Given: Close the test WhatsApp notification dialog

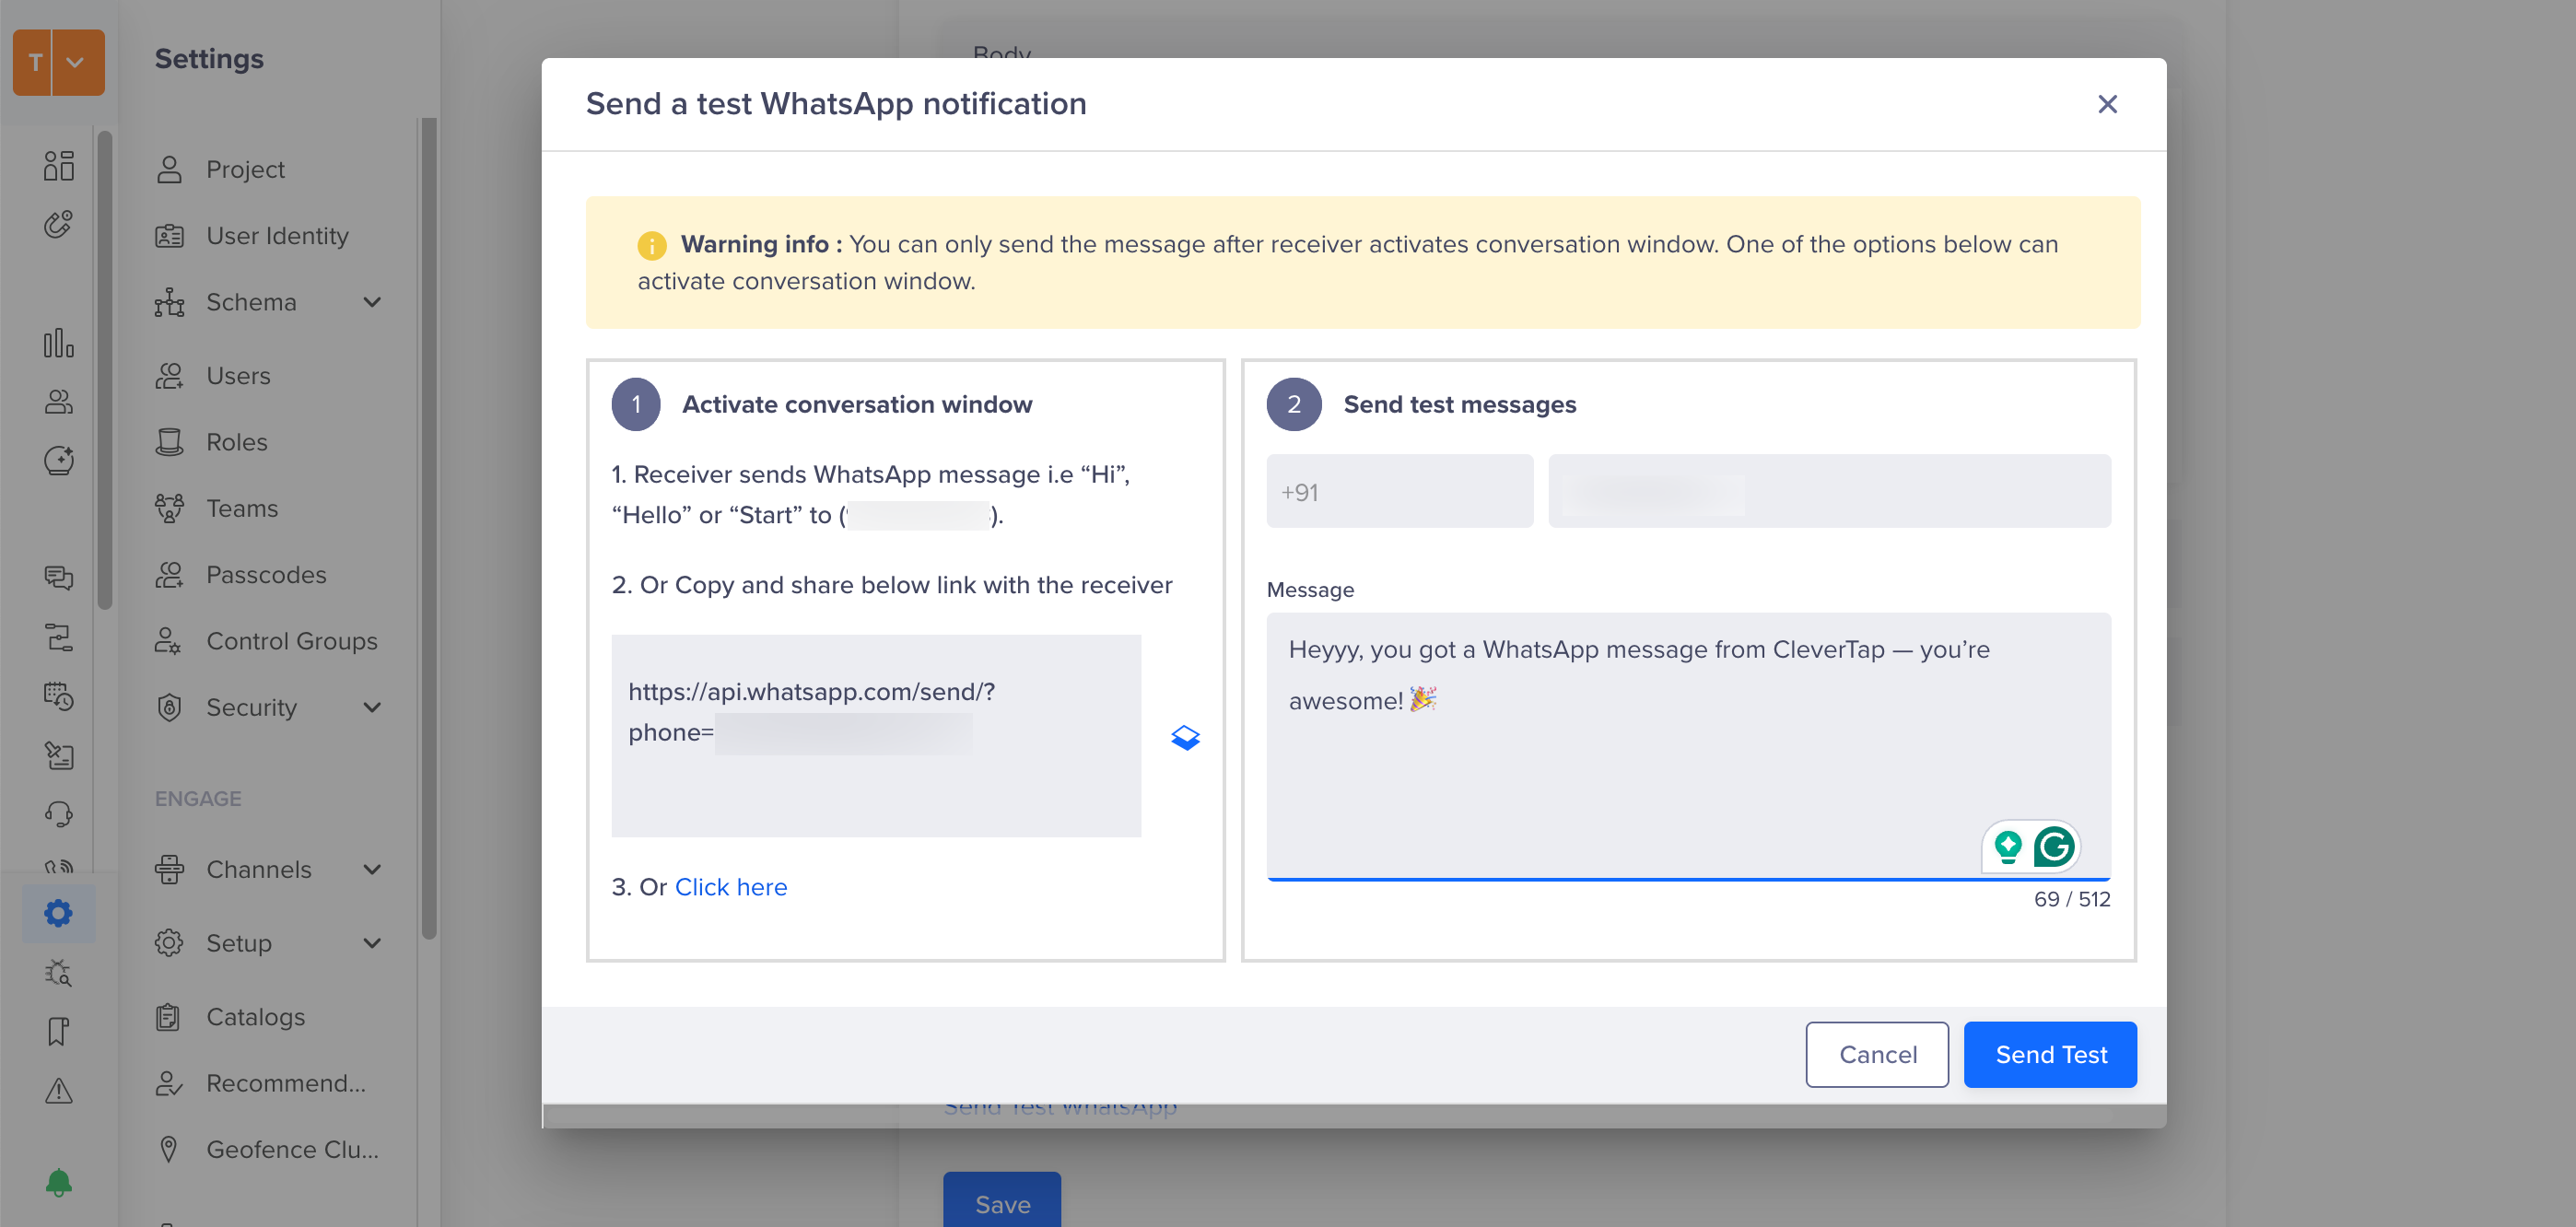Looking at the screenshot, I should tap(2107, 104).
